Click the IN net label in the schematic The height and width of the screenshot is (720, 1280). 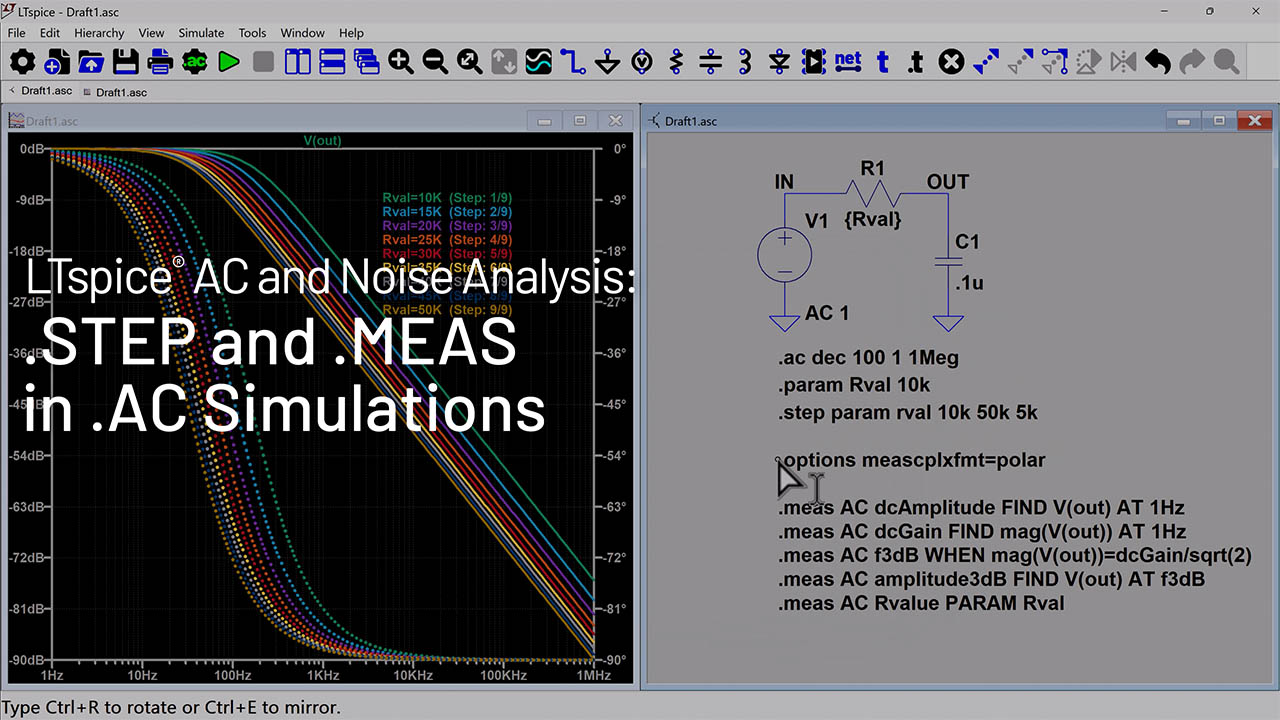pyautogui.click(x=784, y=182)
